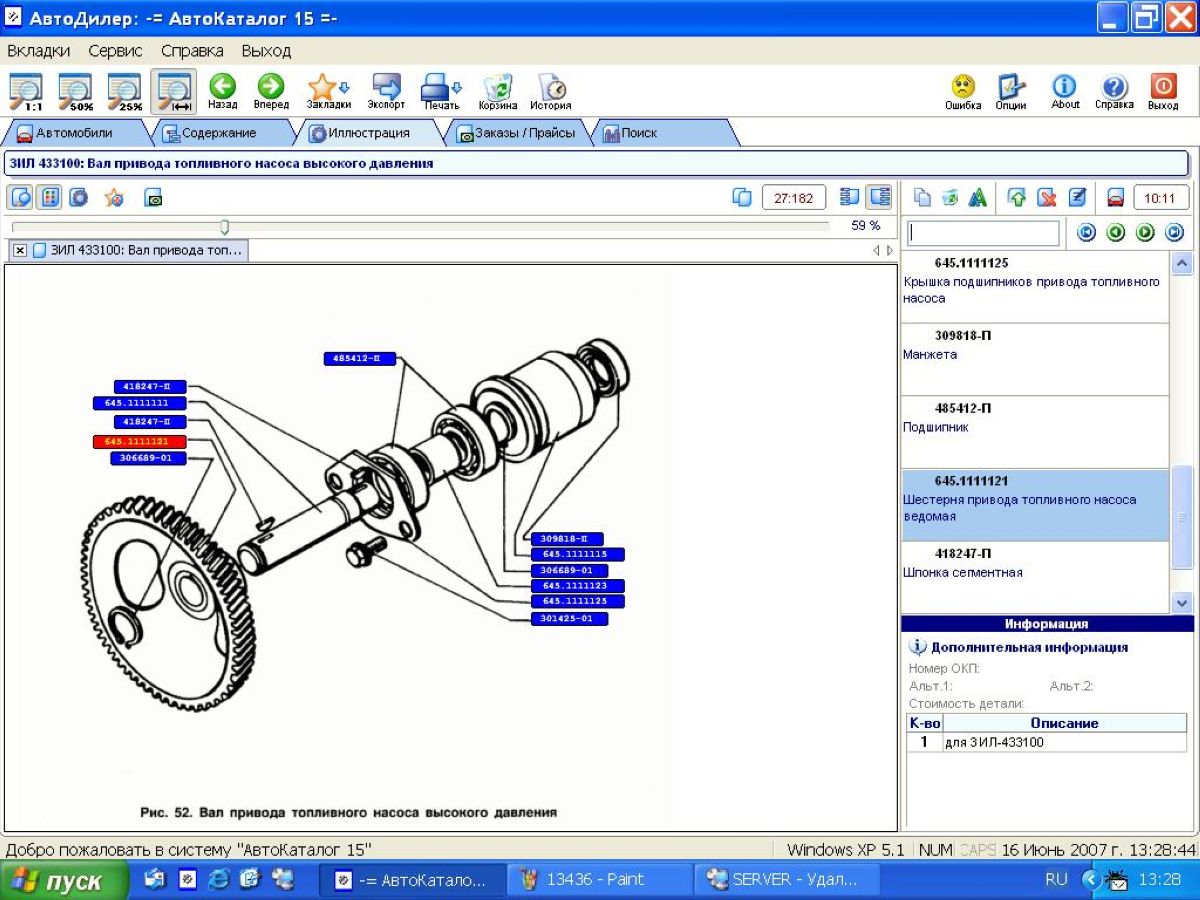
Task: Click the star bookmark illustration icon
Action: click(114, 198)
